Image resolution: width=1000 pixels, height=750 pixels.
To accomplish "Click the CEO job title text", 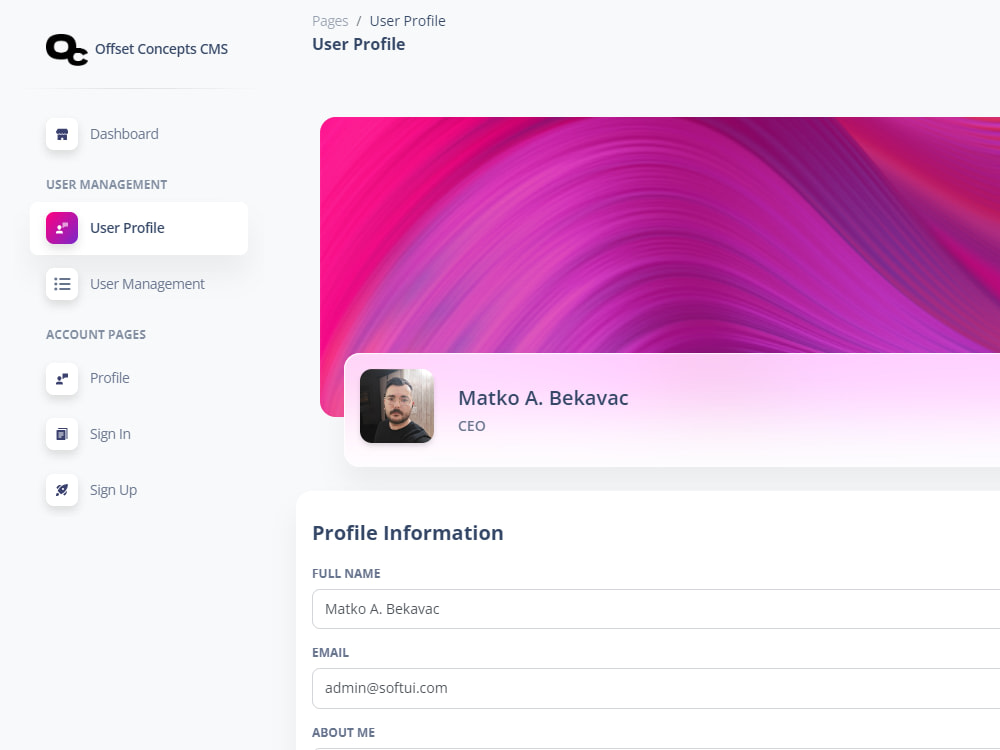I will [472, 426].
